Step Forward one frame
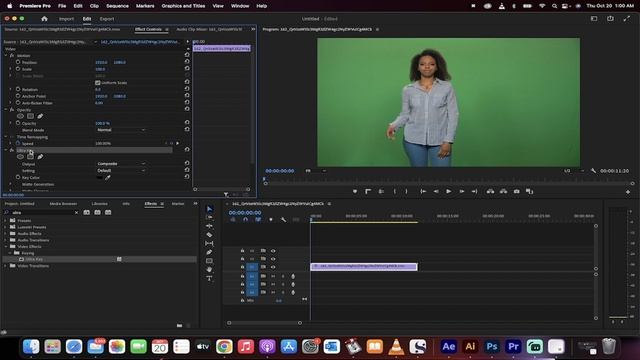The height and width of the screenshot is (360, 640). pos(462,191)
